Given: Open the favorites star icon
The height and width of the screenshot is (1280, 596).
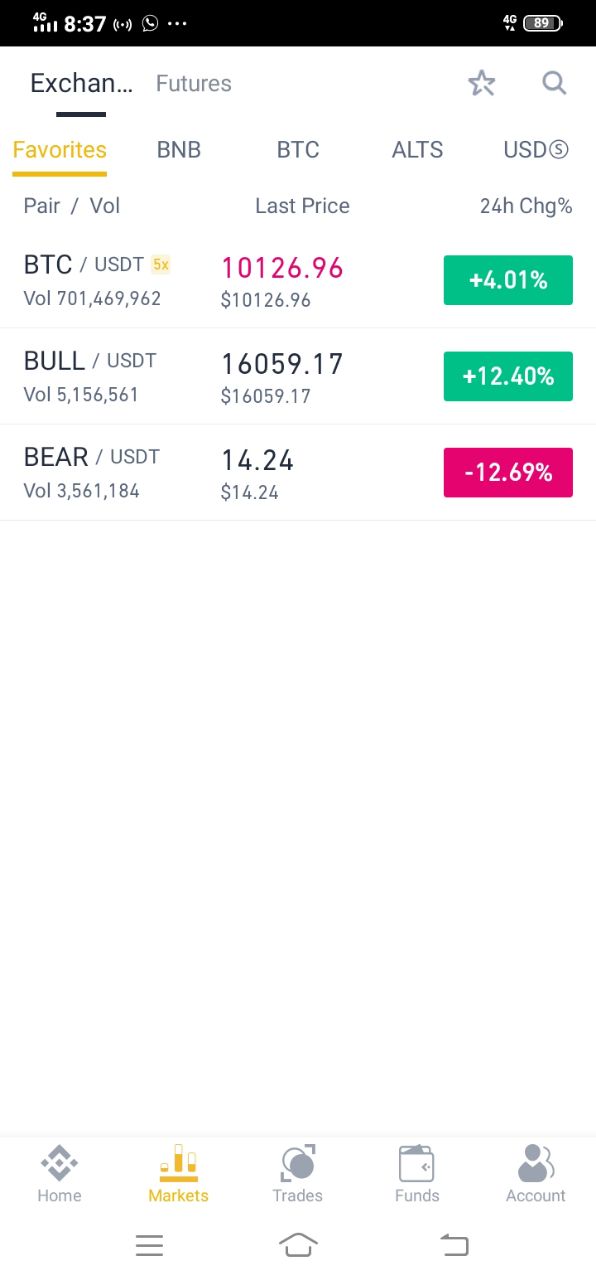Looking at the screenshot, I should [482, 83].
